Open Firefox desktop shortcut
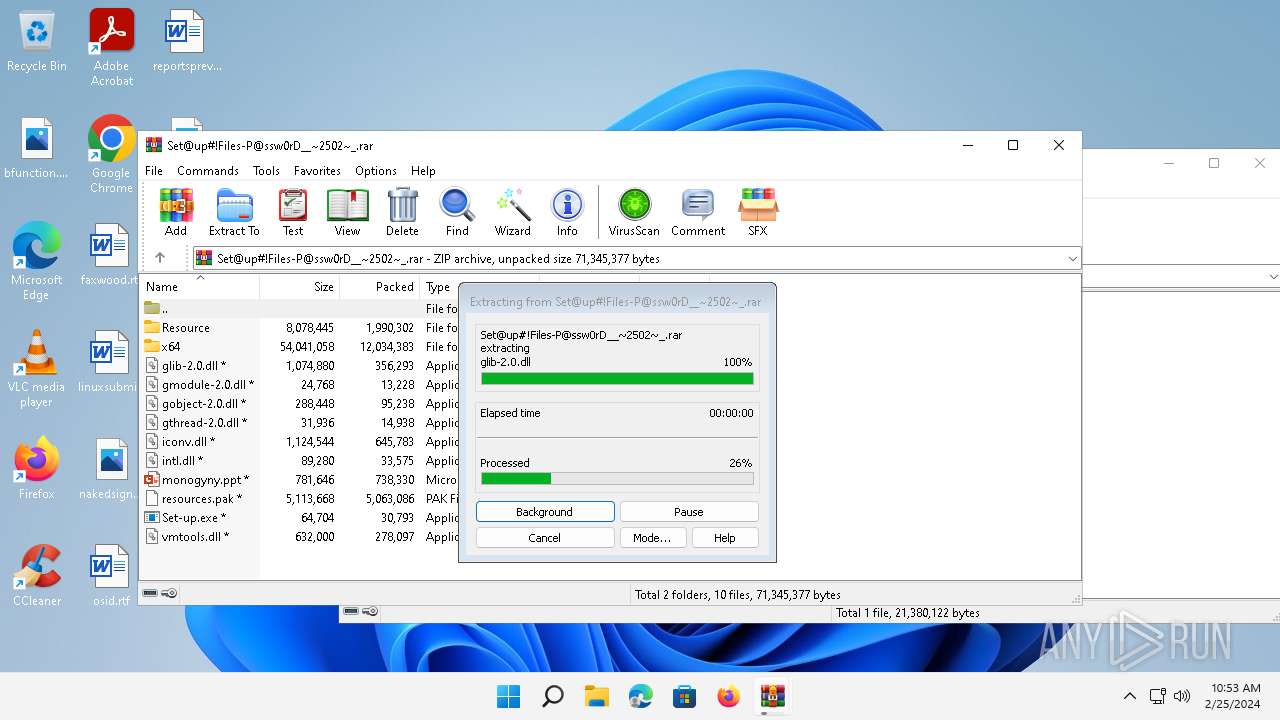The width and height of the screenshot is (1280, 720). [x=37, y=468]
